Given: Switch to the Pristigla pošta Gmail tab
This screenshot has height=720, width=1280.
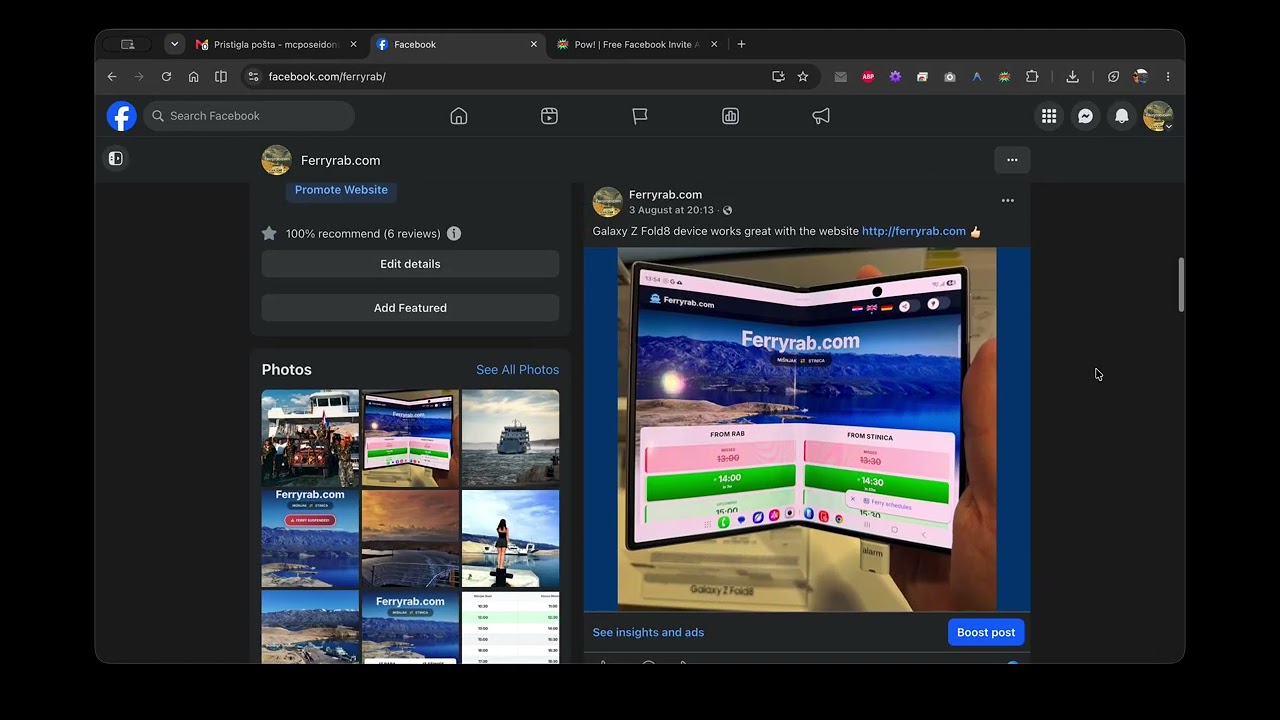Looking at the screenshot, I should coord(276,44).
